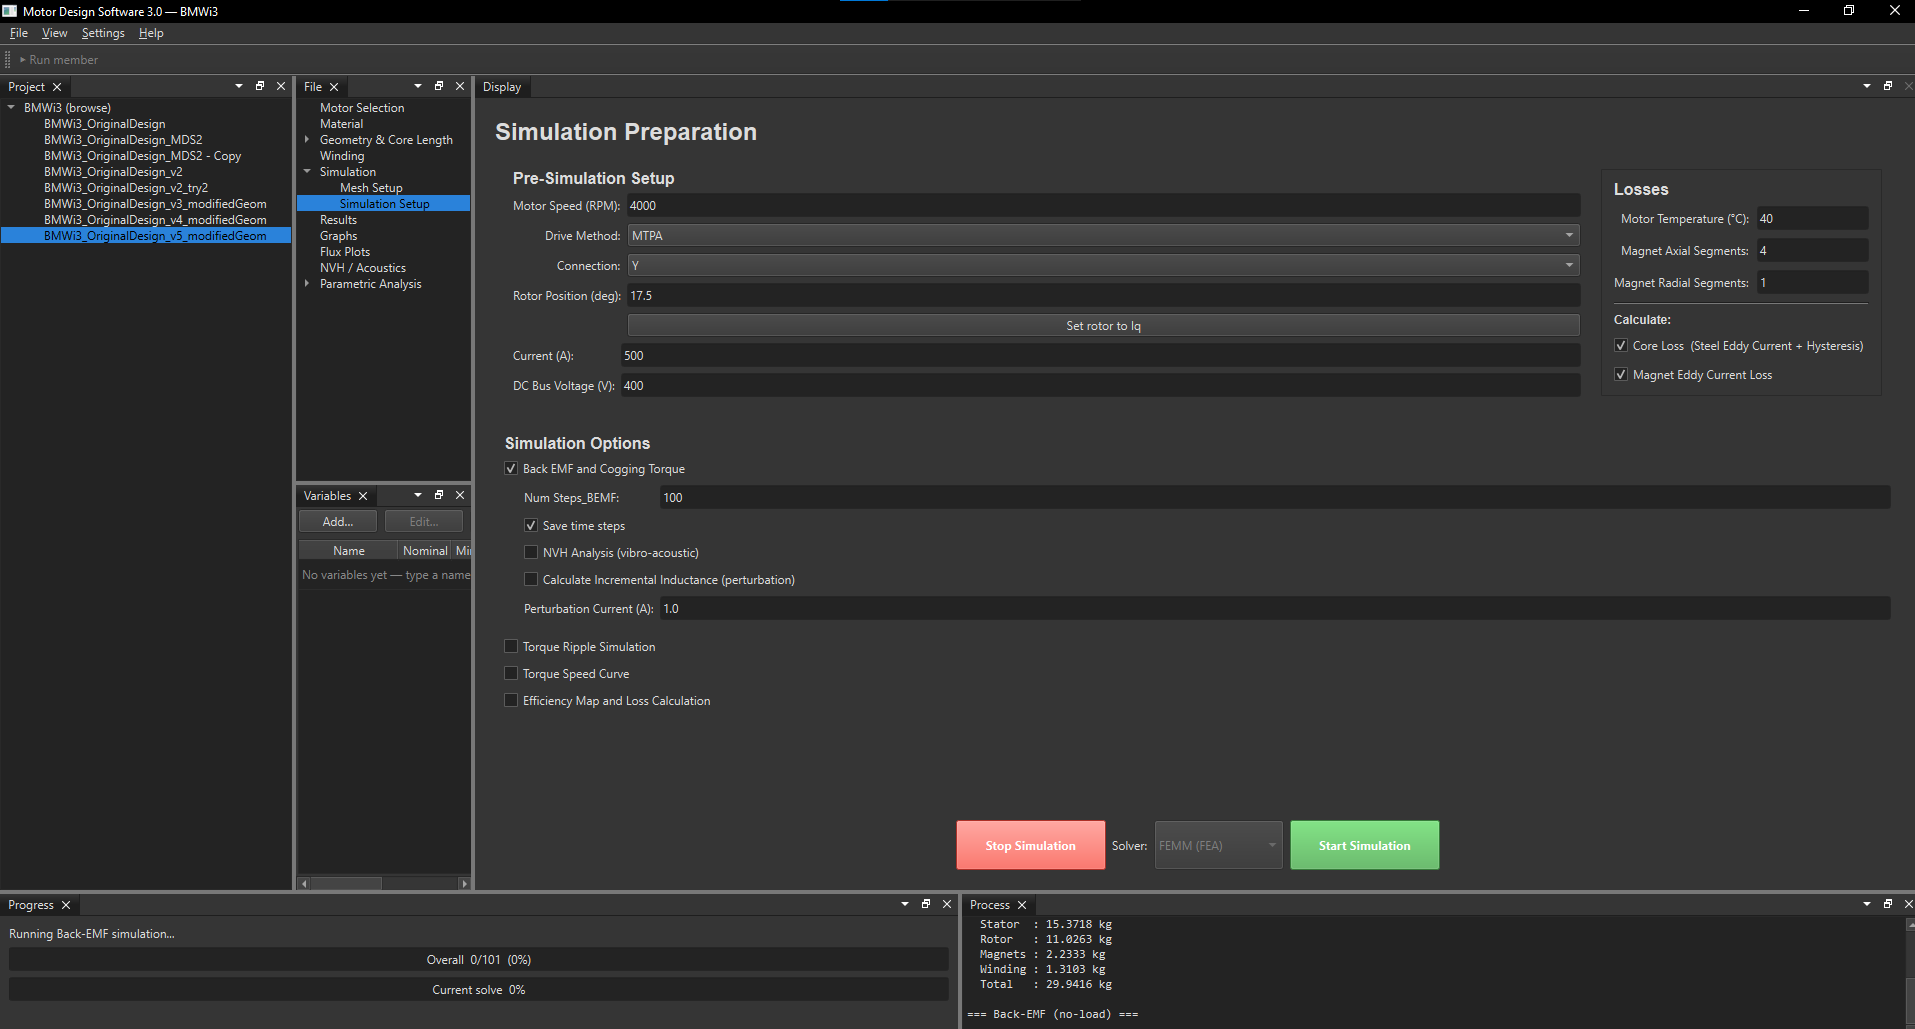Toggle the Core Loss checkbox
The width and height of the screenshot is (1915, 1029).
(x=1621, y=345)
